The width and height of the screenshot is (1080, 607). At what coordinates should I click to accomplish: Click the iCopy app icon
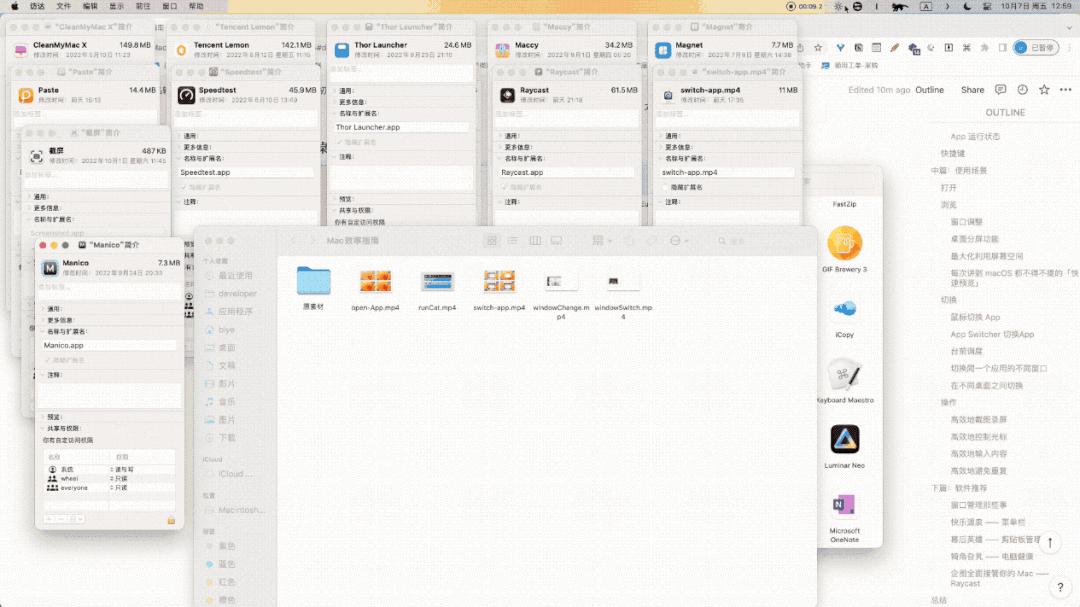coord(844,309)
